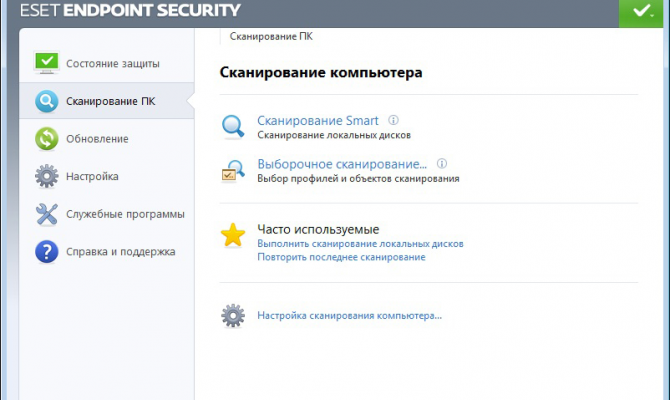The width and height of the screenshot is (670, 400).
Task: Click Выполнить сканирование локальных дисков link
Action: pyautogui.click(x=360, y=243)
